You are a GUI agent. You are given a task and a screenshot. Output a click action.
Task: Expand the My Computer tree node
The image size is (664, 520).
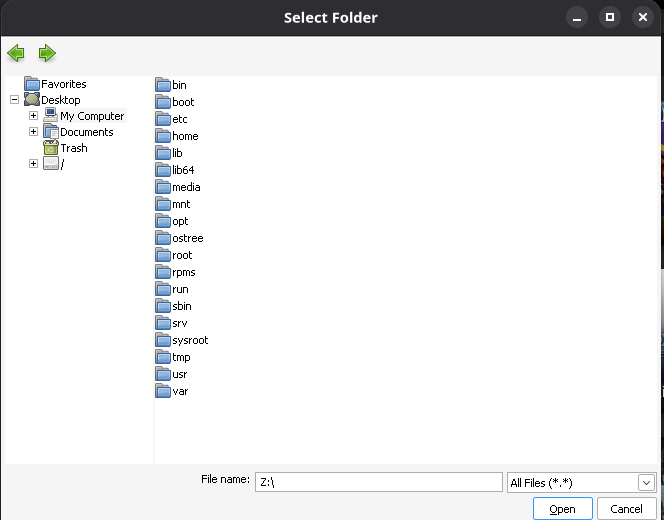point(33,116)
